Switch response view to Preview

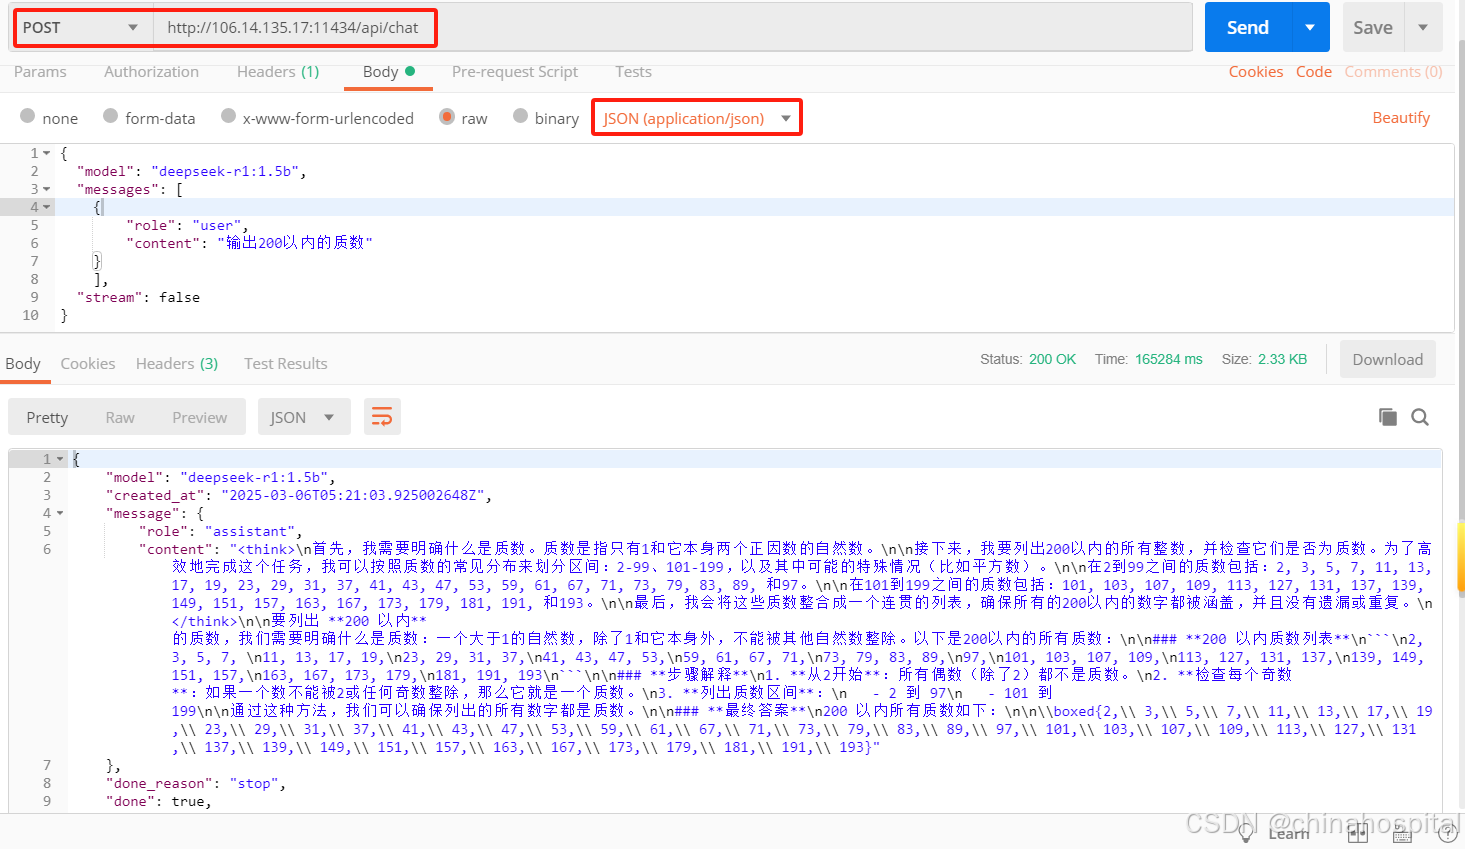199,417
